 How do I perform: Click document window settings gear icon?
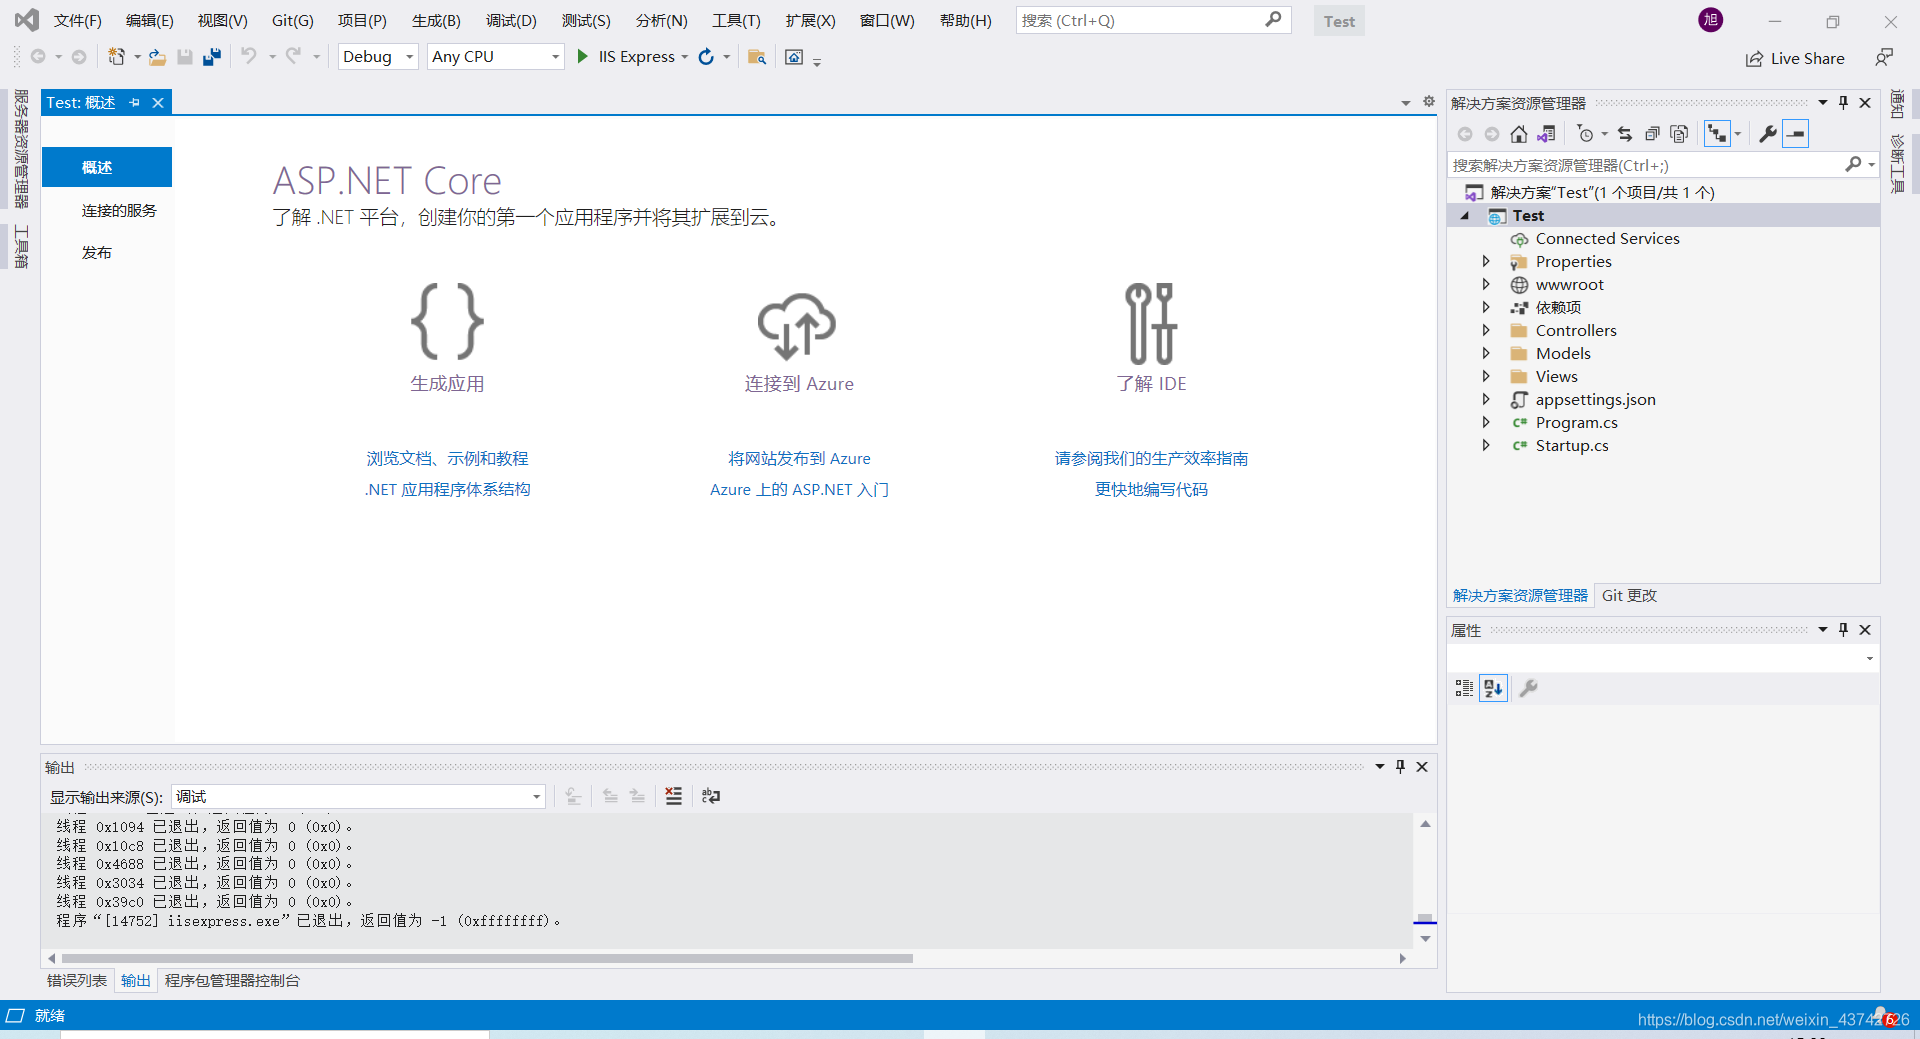tap(1429, 102)
